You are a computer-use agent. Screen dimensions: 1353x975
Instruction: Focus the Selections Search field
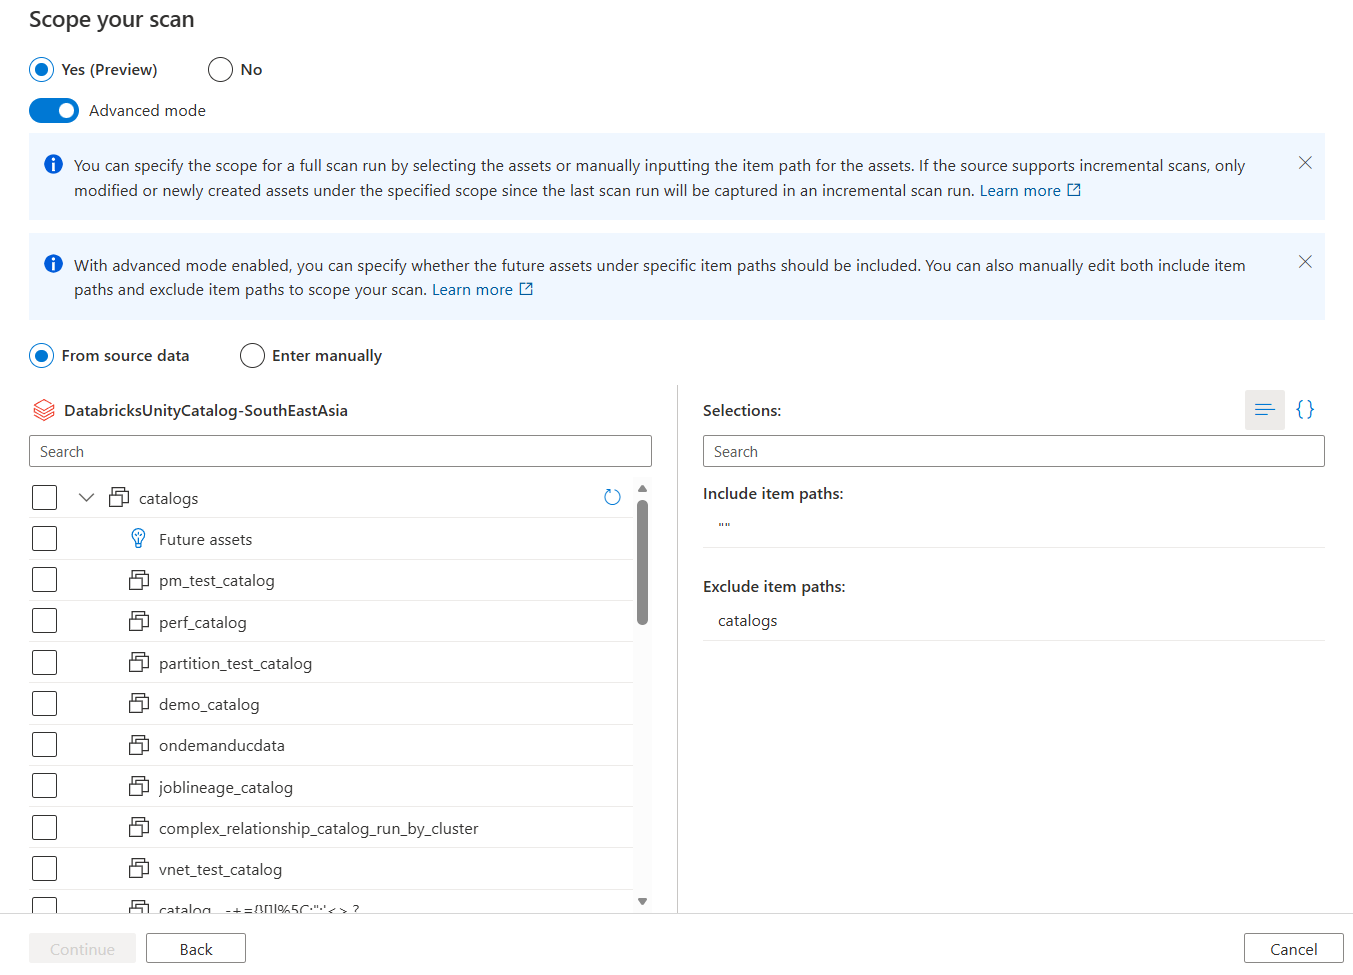1013,451
